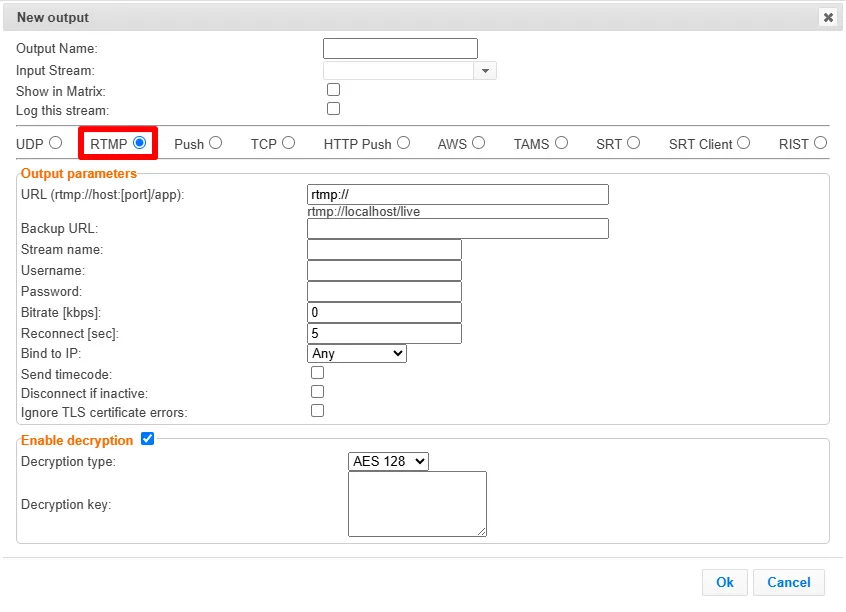Open the Input Stream dropdown
This screenshot has height=612, width=846.
(485, 71)
